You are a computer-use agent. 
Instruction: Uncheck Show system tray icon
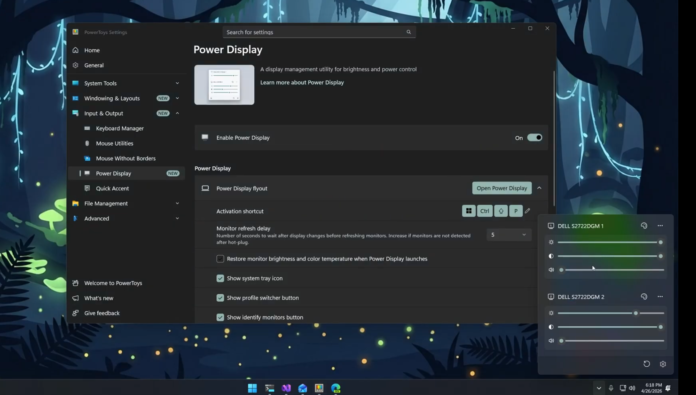pos(220,278)
